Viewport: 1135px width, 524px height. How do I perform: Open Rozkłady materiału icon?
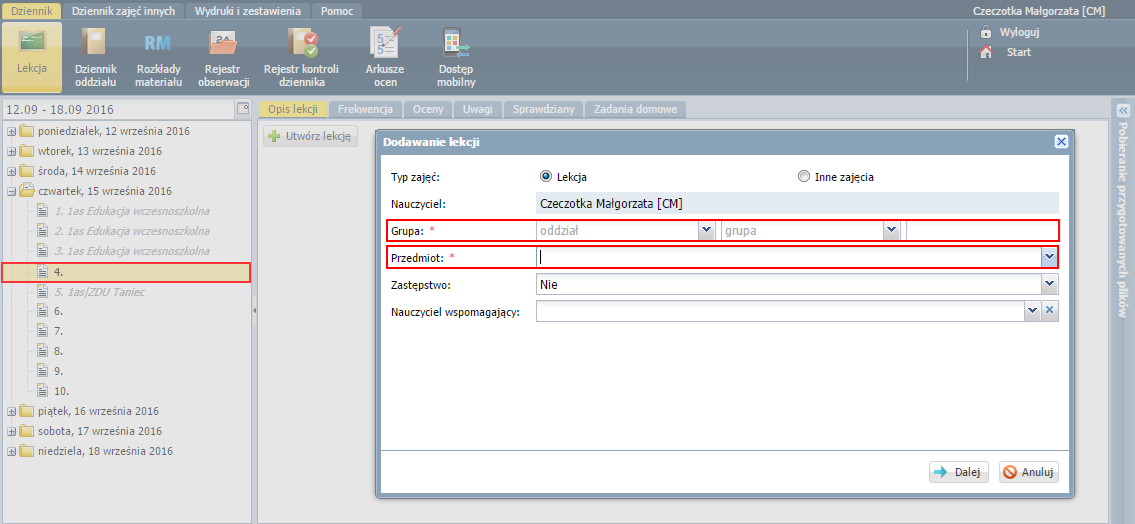pos(158,42)
